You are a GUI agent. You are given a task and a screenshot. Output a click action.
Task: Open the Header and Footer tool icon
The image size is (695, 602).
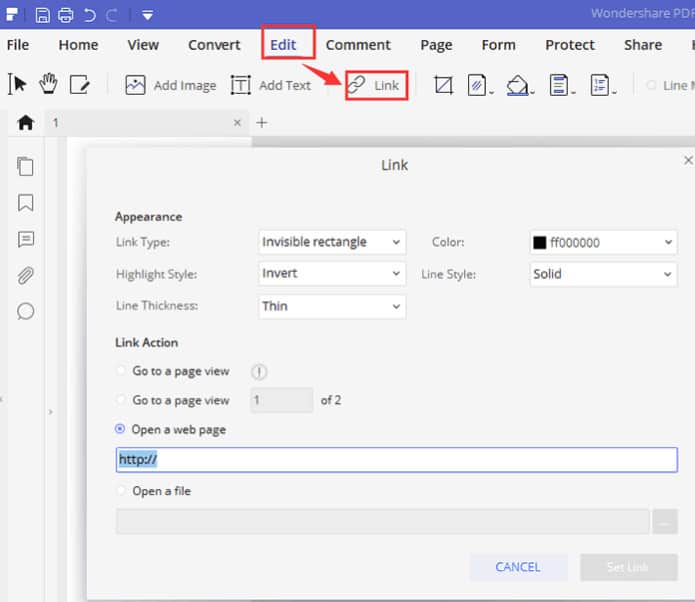pos(561,85)
